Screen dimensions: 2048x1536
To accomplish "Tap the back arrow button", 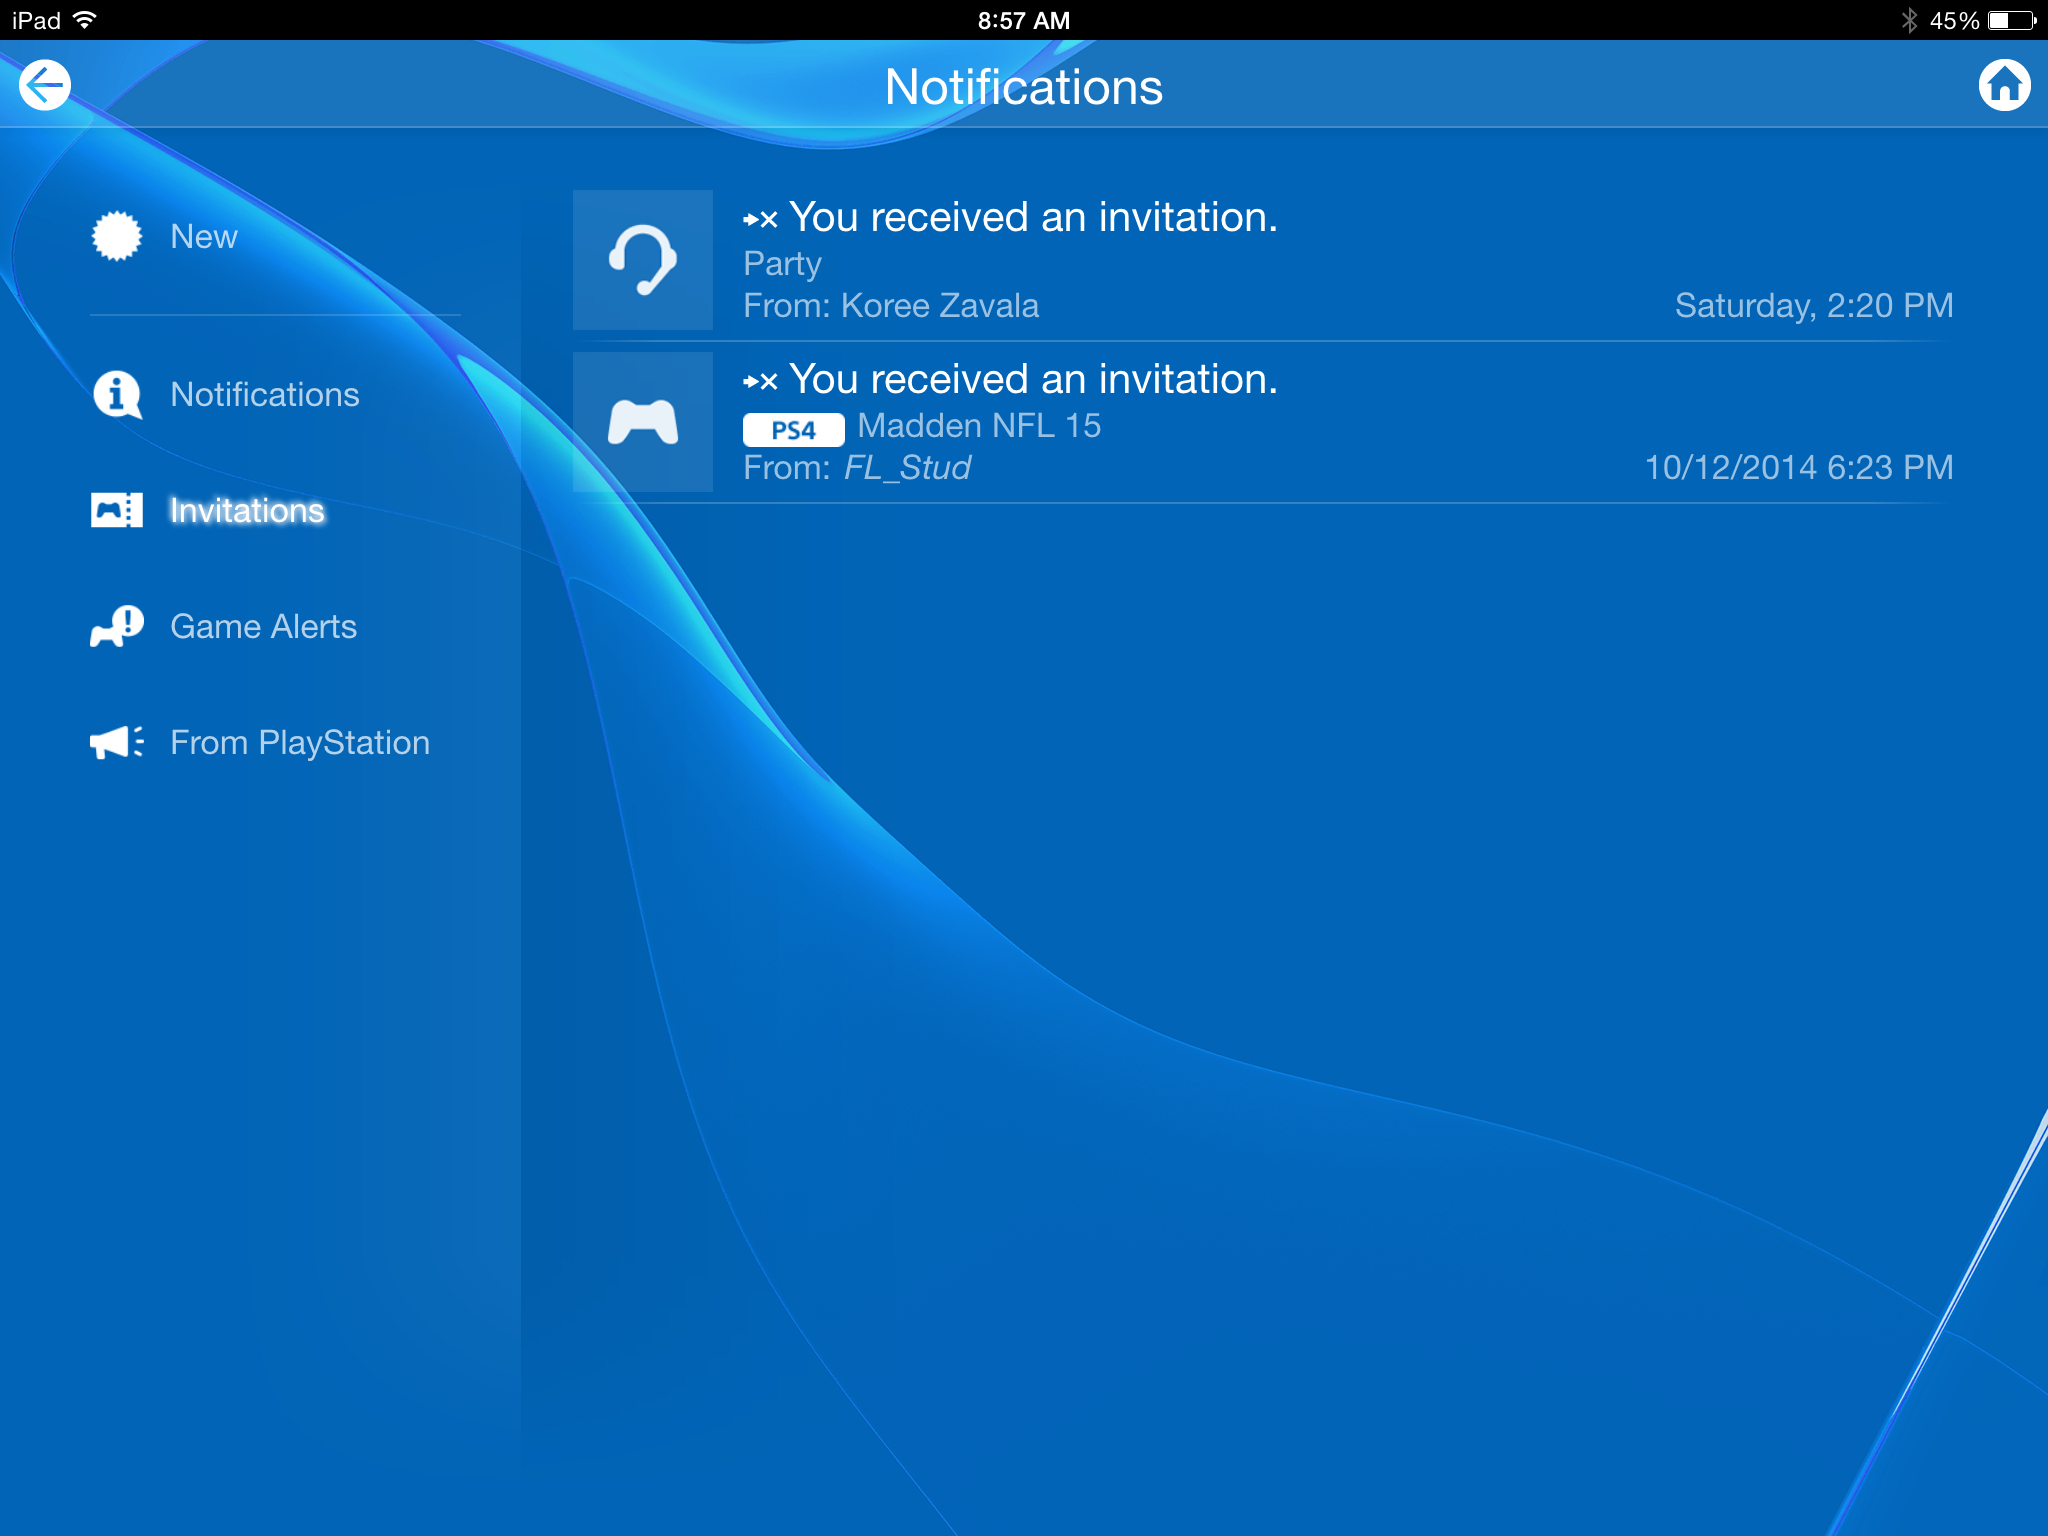I will 45,85.
